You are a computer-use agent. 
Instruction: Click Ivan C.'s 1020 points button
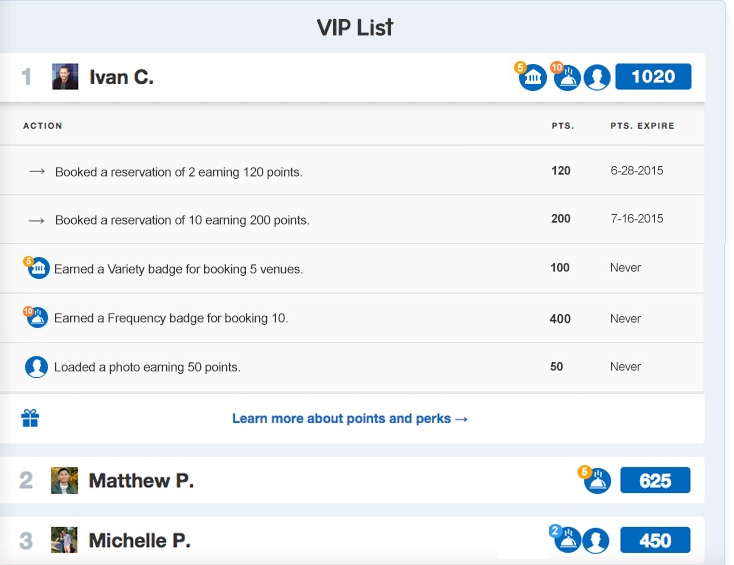pos(653,77)
